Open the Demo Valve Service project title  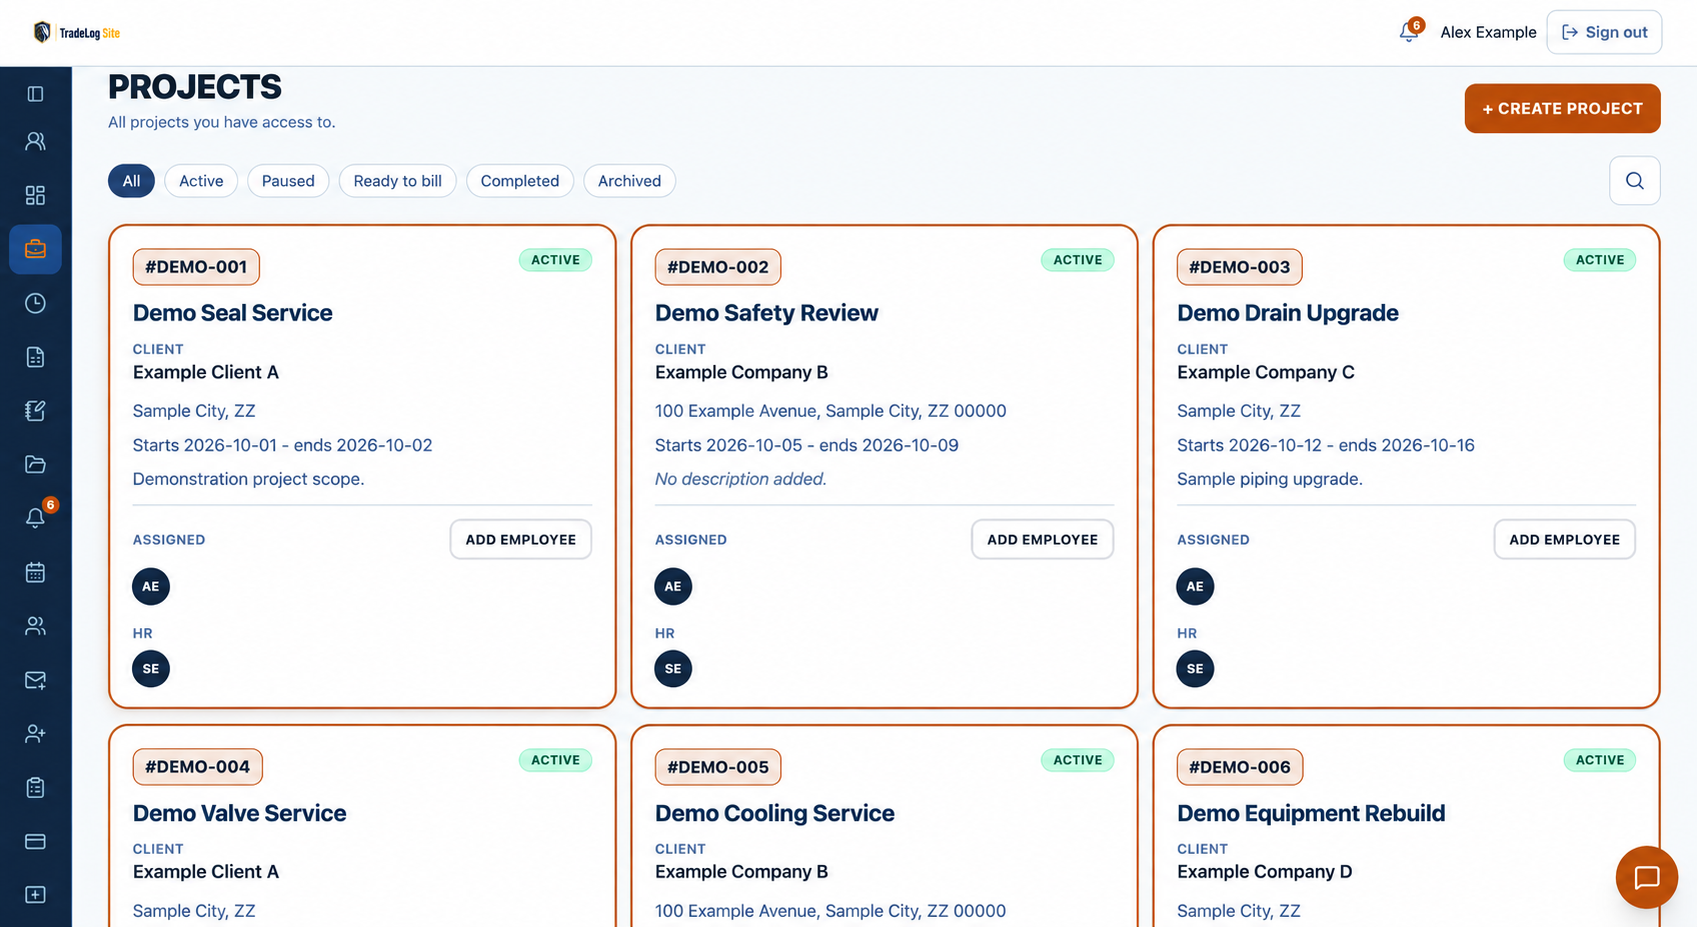(239, 813)
